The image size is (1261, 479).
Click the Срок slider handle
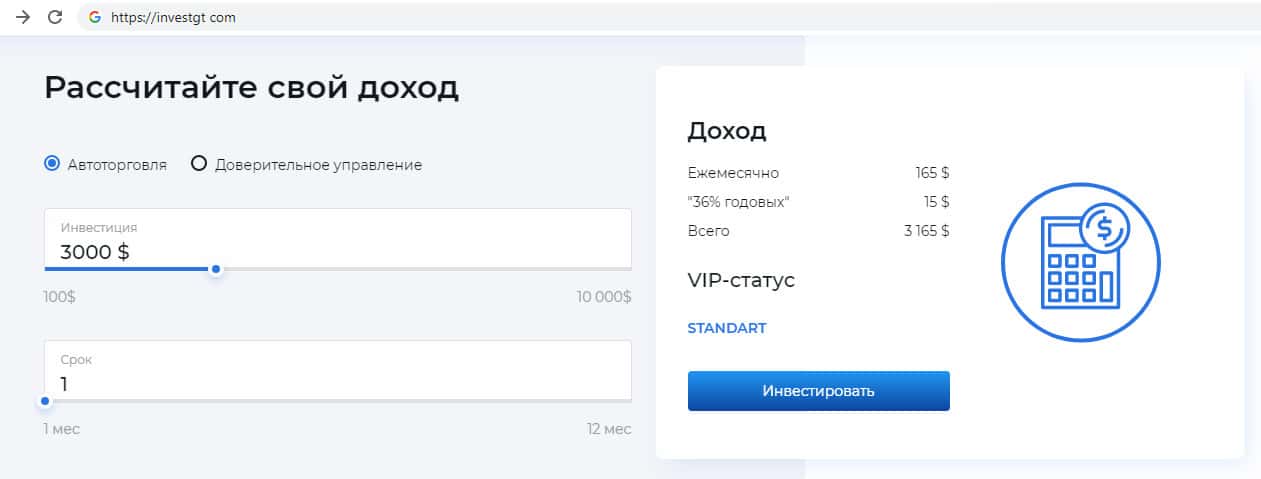45,401
